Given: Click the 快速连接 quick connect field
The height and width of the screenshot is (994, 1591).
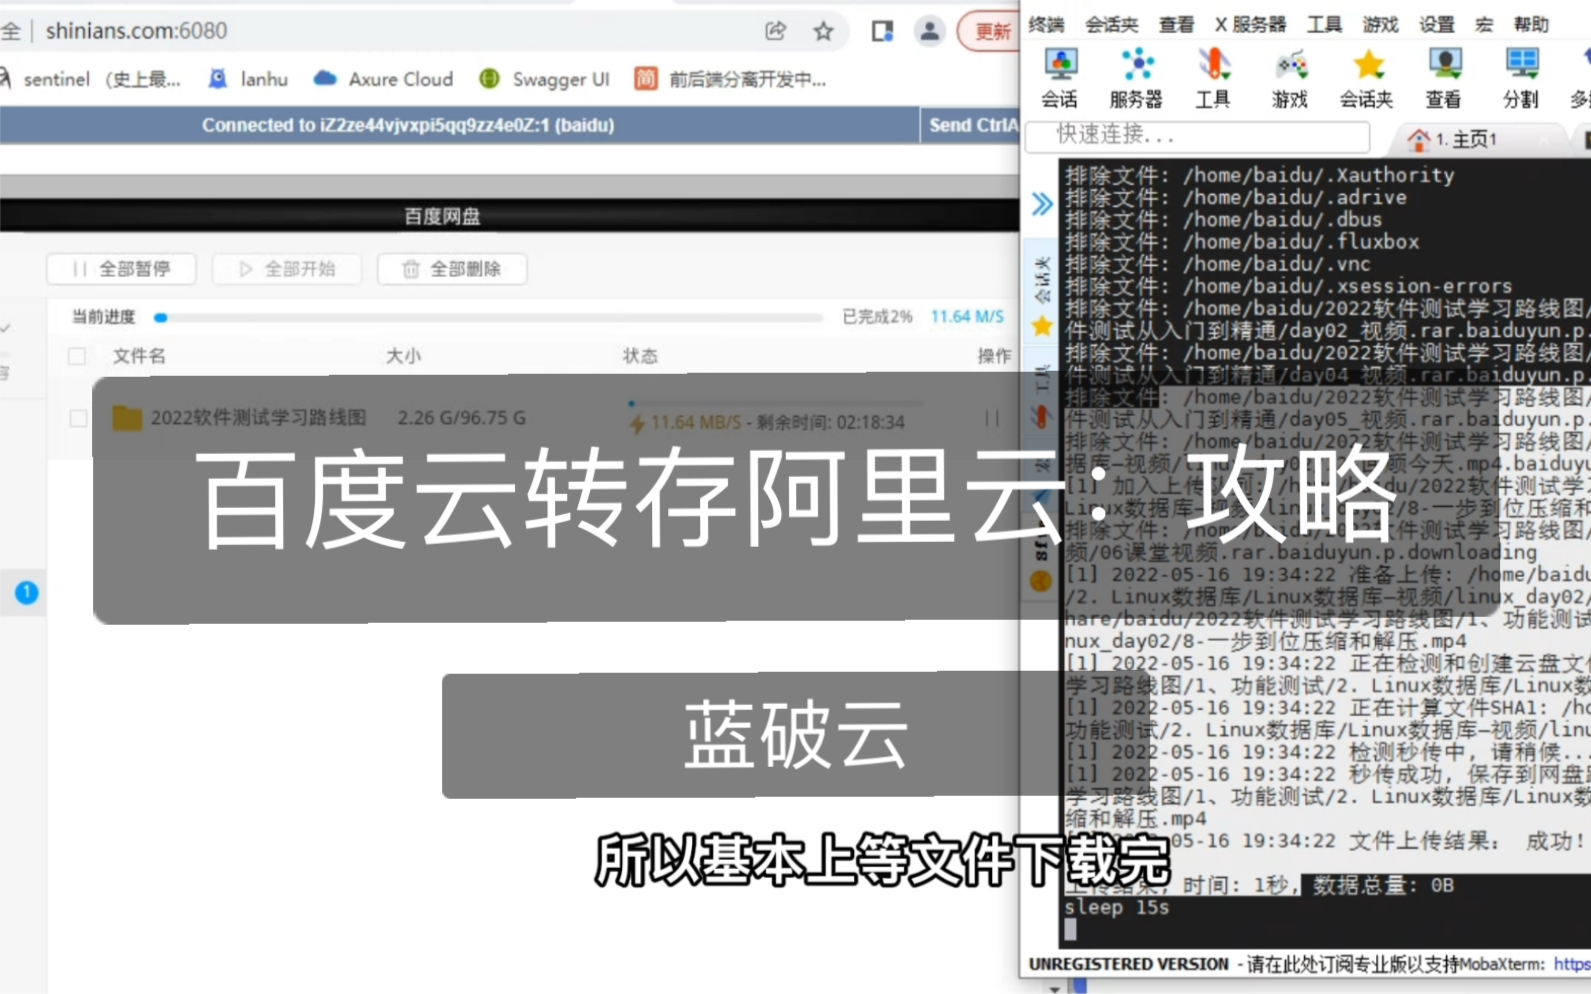Looking at the screenshot, I should [x=1198, y=135].
